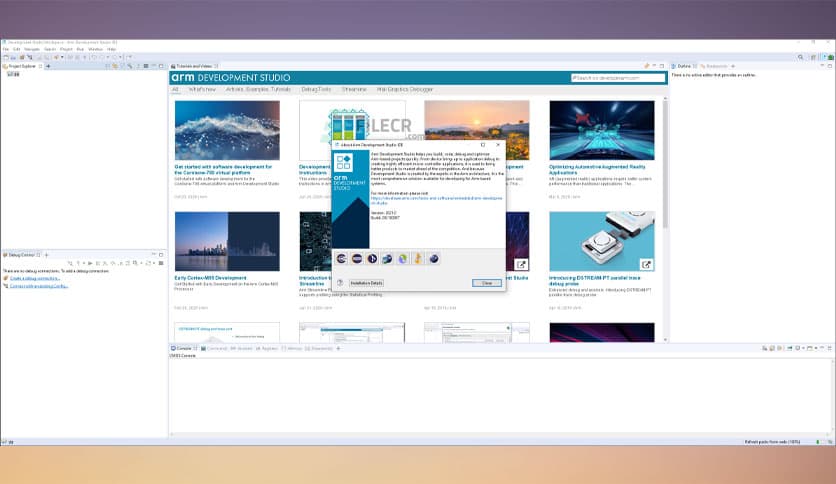
Task: Filter by Articles, Examples, Tutorials
Action: [259, 90]
